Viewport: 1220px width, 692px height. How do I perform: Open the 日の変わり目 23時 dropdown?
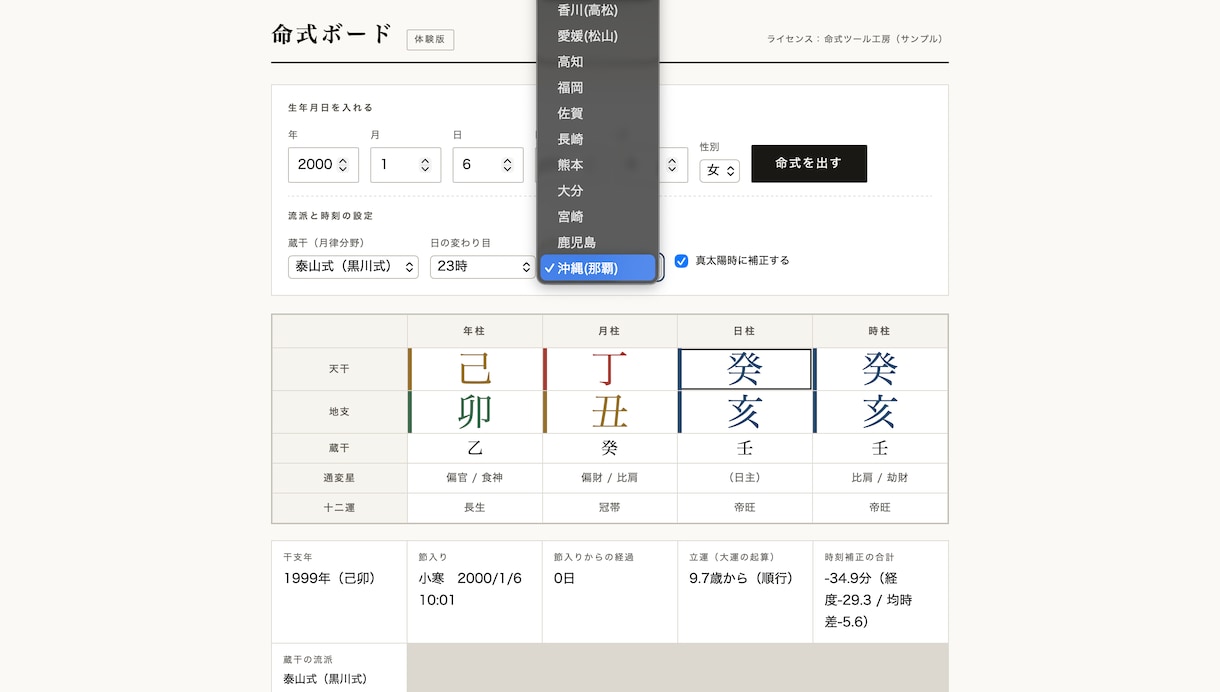pyautogui.click(x=483, y=266)
